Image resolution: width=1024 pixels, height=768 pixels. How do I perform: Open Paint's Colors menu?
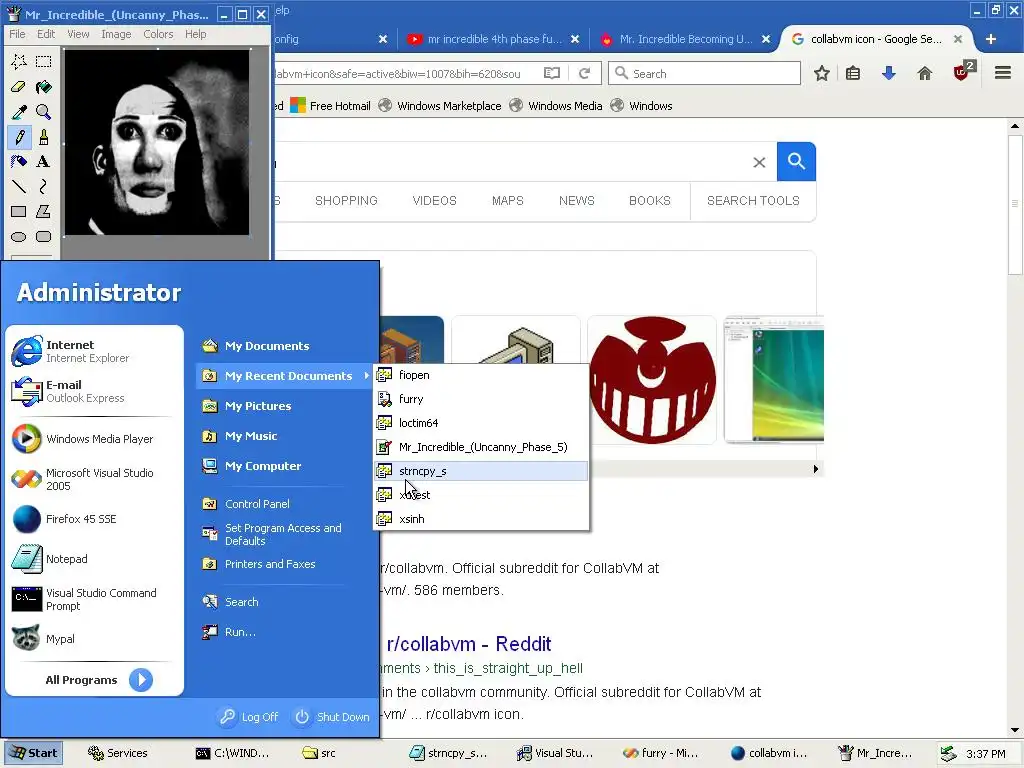[158, 34]
